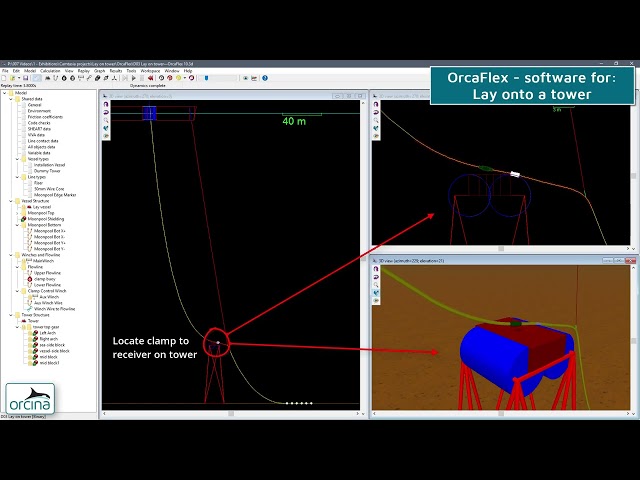The width and height of the screenshot is (640, 480).
Task: Open the Model menu
Action: pos(30,71)
